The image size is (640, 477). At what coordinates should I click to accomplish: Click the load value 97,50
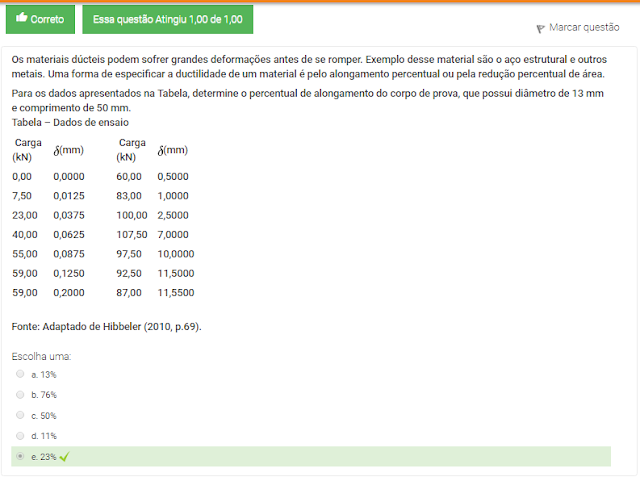tap(129, 254)
